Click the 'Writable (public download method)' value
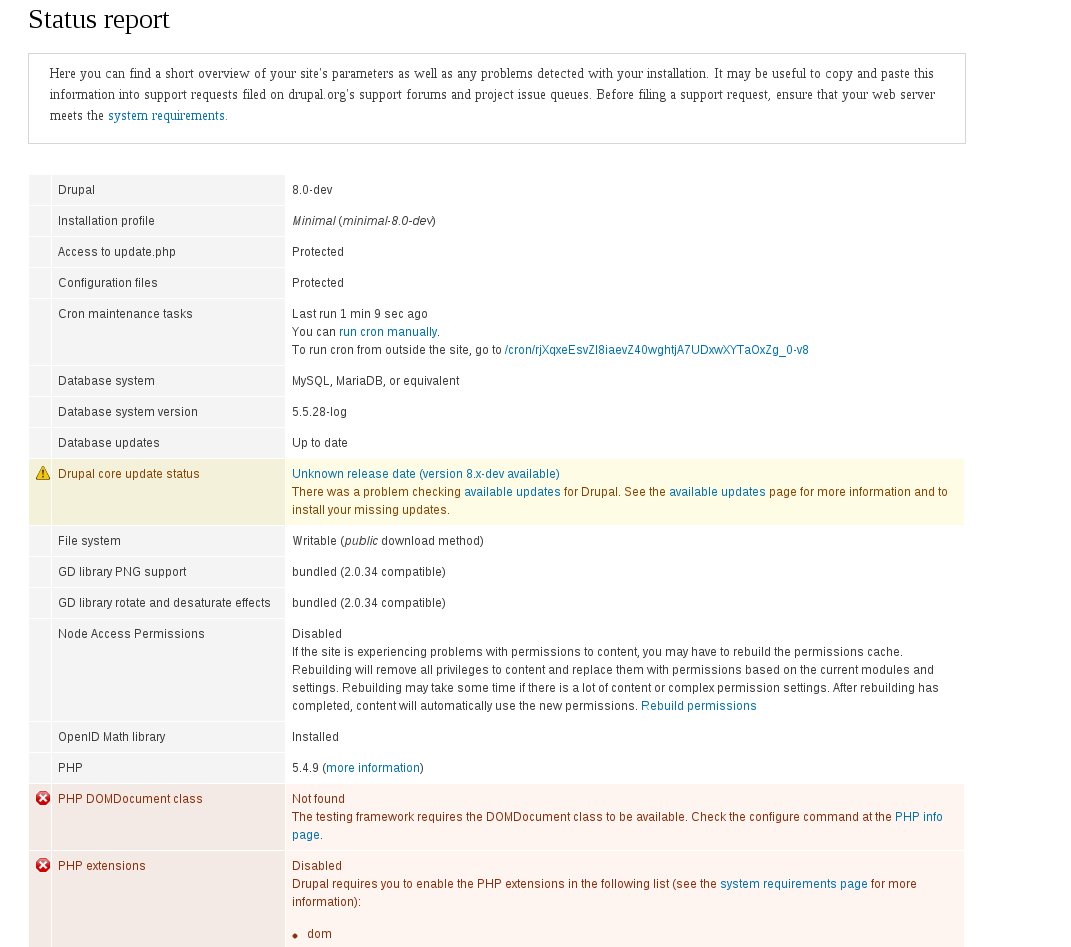The image size is (1071, 947). 388,540
